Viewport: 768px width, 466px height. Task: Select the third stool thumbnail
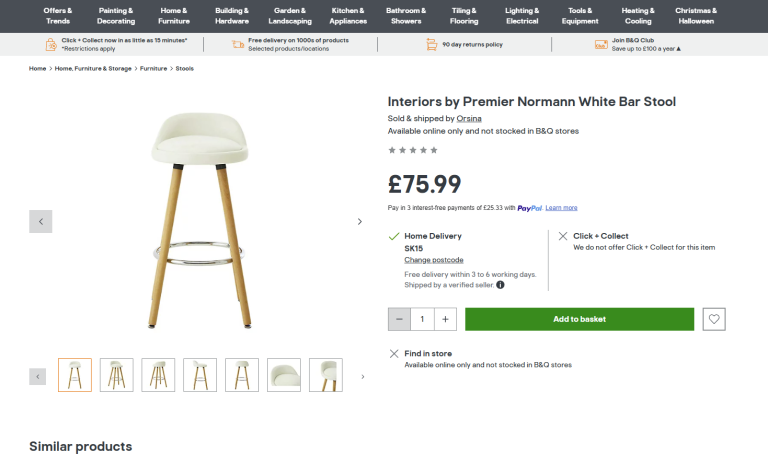tap(158, 375)
